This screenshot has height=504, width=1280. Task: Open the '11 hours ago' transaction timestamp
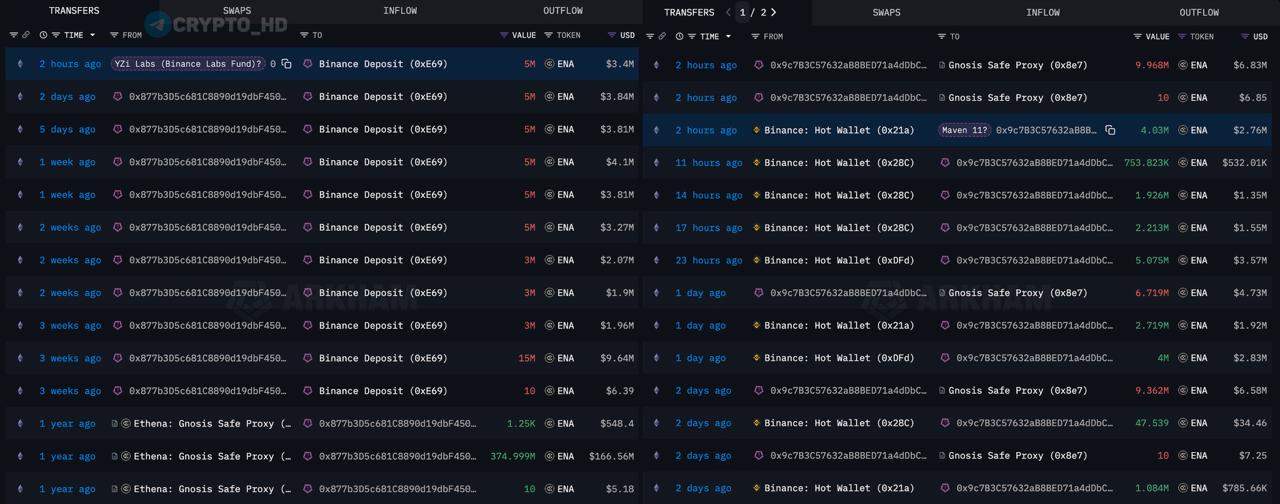708,162
